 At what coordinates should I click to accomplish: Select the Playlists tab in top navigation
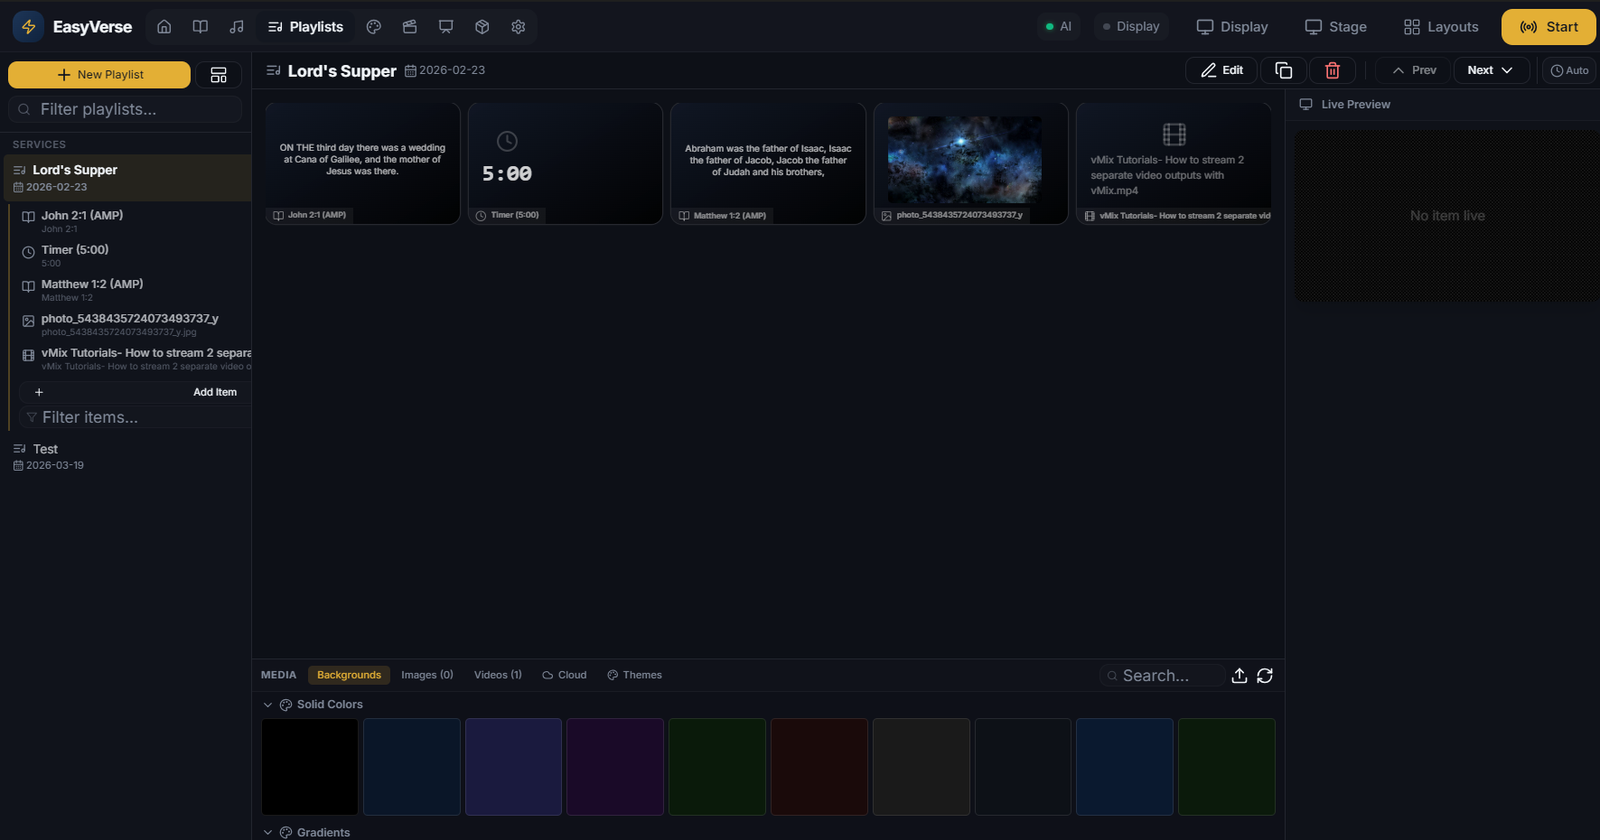(306, 27)
